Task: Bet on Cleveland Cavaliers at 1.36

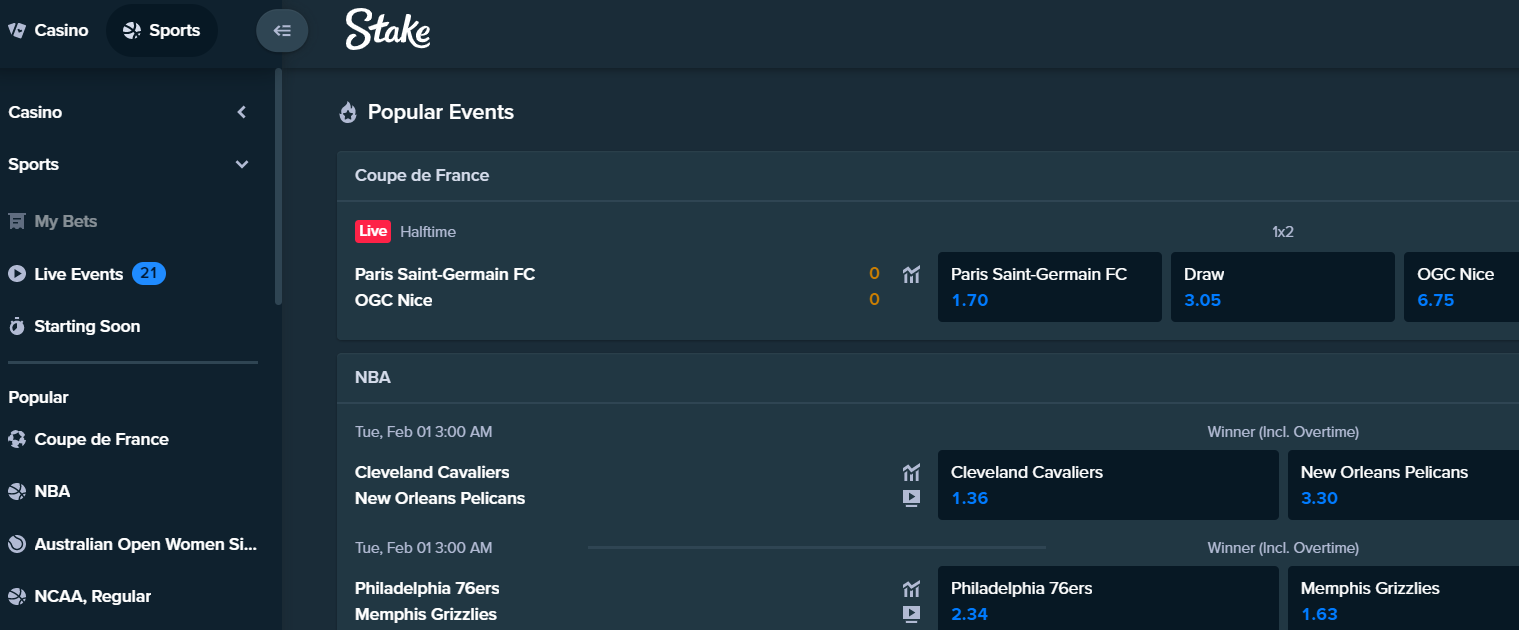Action: point(1108,485)
